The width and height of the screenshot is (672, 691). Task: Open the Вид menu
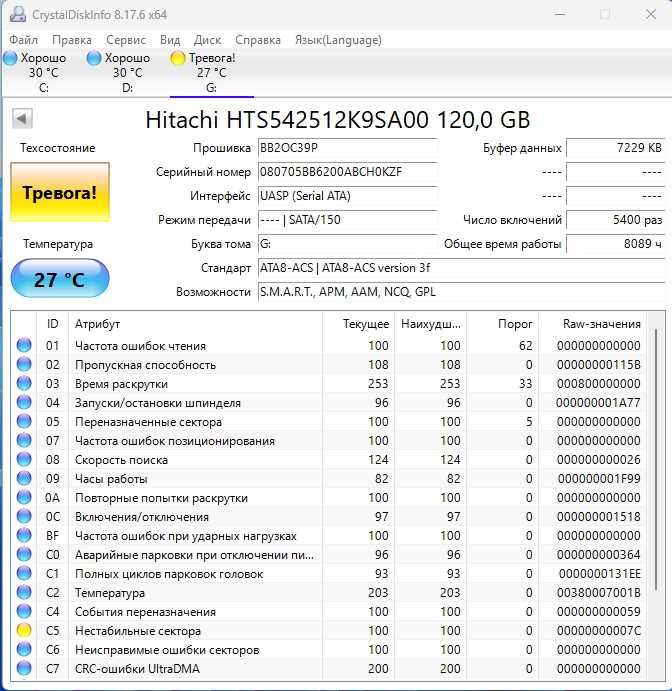coord(170,40)
